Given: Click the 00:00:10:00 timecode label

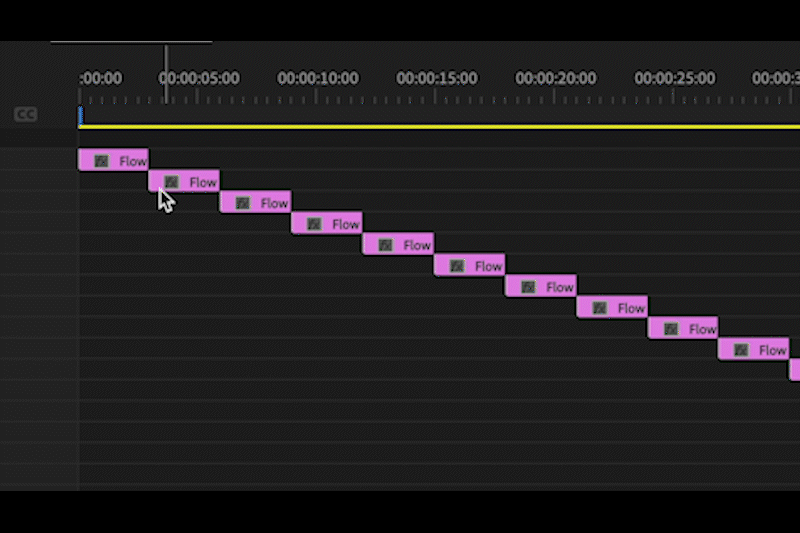Looking at the screenshot, I should (318, 78).
